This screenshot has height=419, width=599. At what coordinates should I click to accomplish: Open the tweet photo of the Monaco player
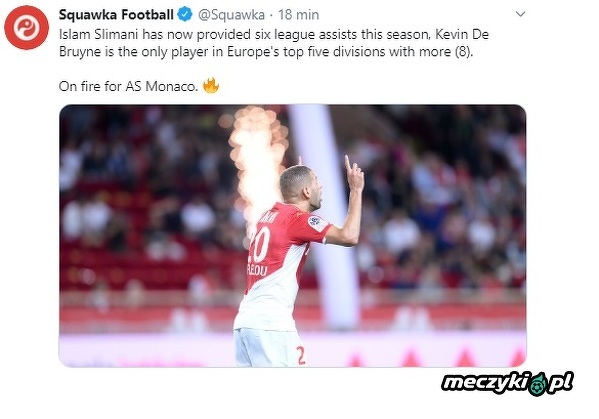[x=293, y=236]
